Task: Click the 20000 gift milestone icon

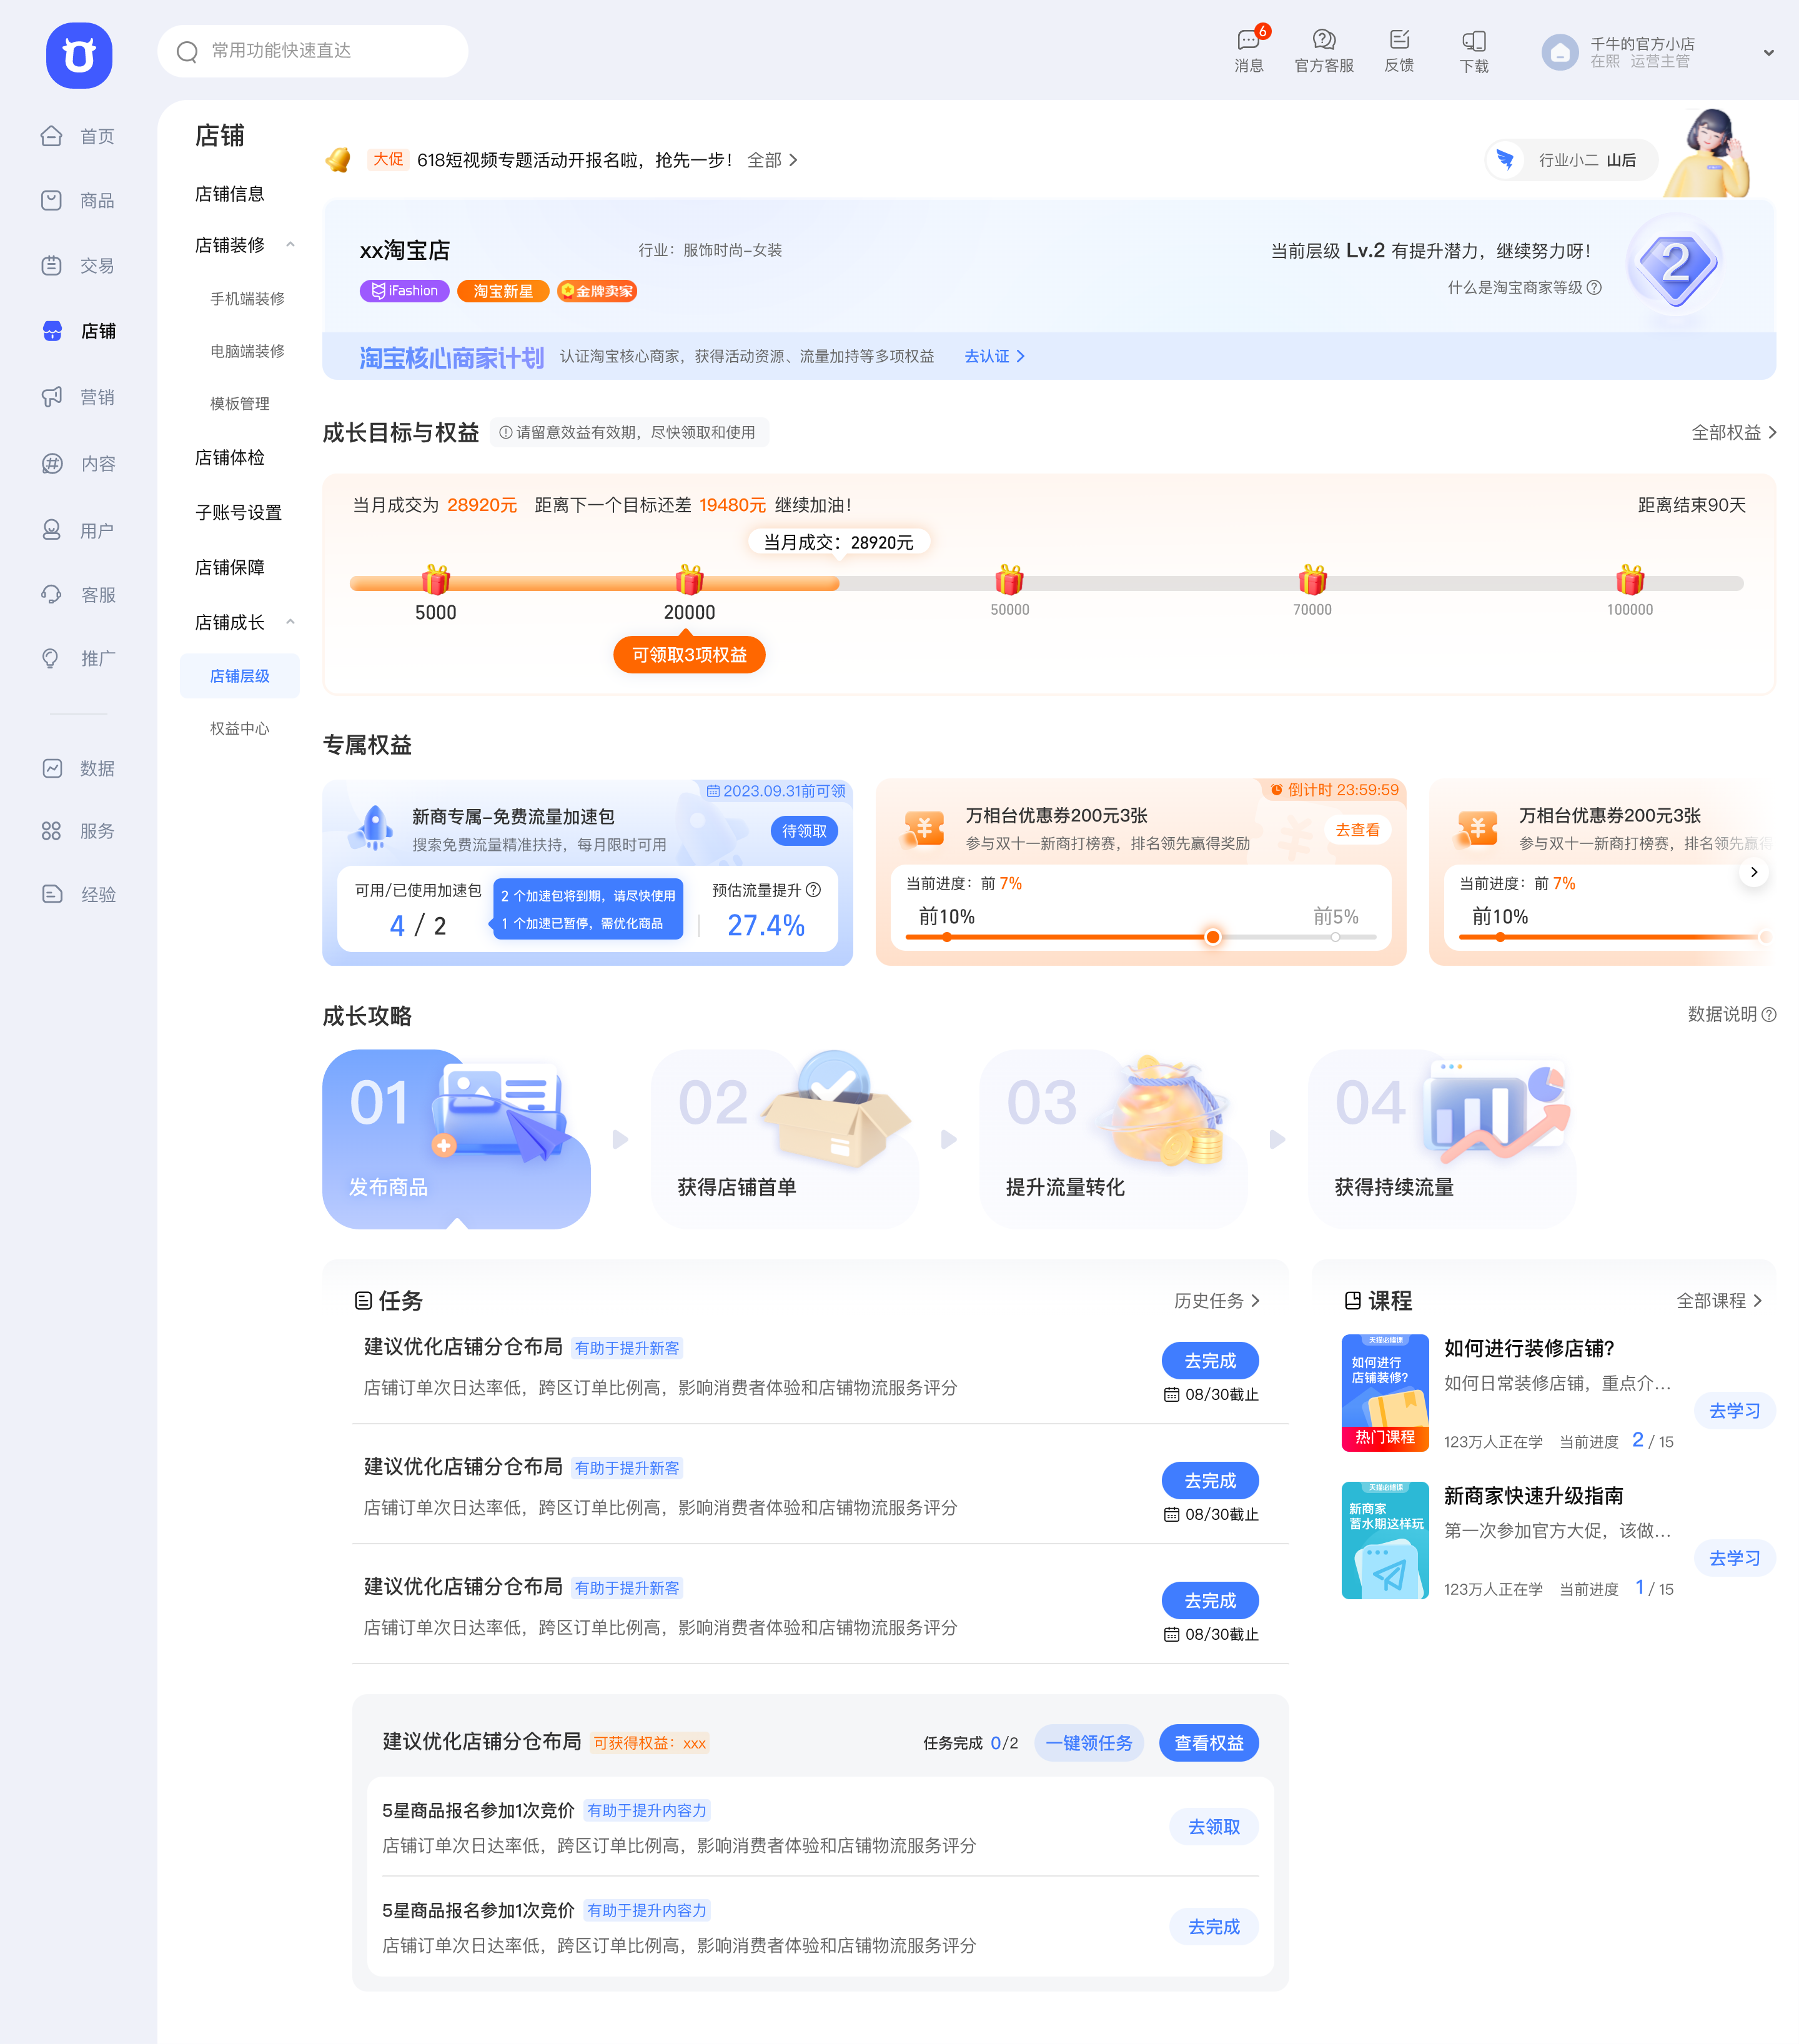Action: click(689, 580)
